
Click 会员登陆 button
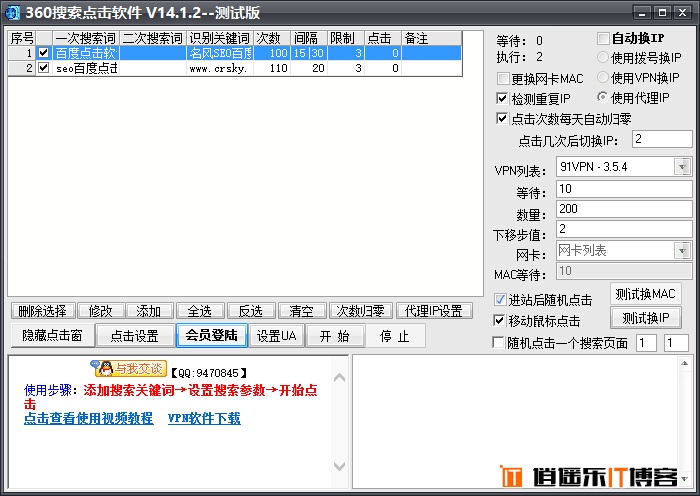tap(212, 335)
